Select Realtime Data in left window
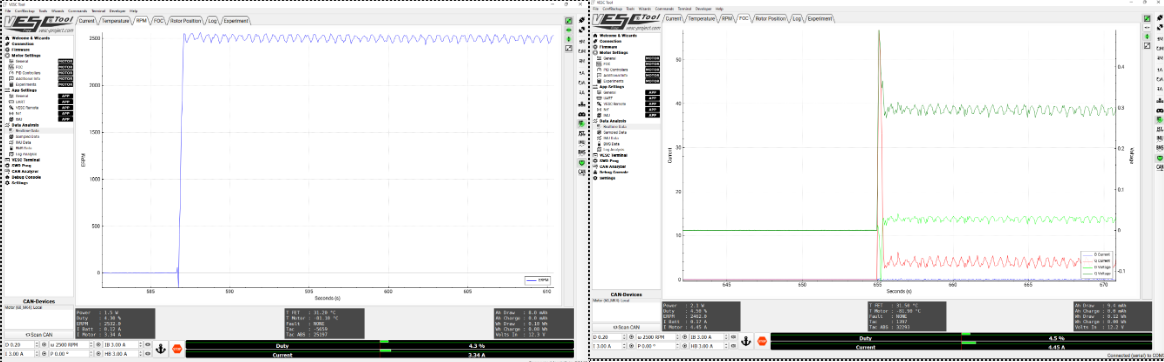The image size is (1164, 362). click(x=27, y=131)
